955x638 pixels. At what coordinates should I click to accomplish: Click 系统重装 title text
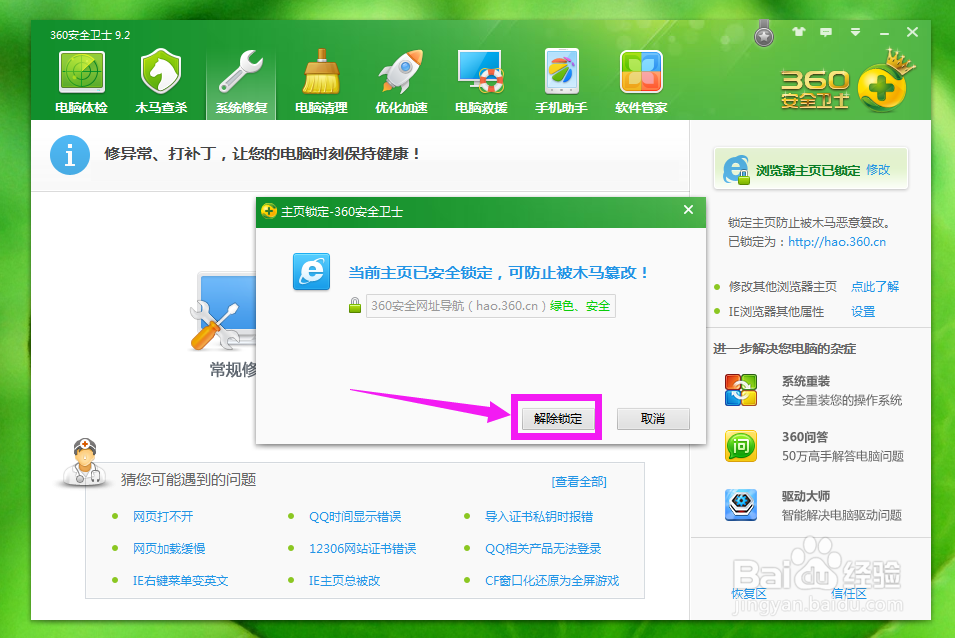tap(806, 381)
